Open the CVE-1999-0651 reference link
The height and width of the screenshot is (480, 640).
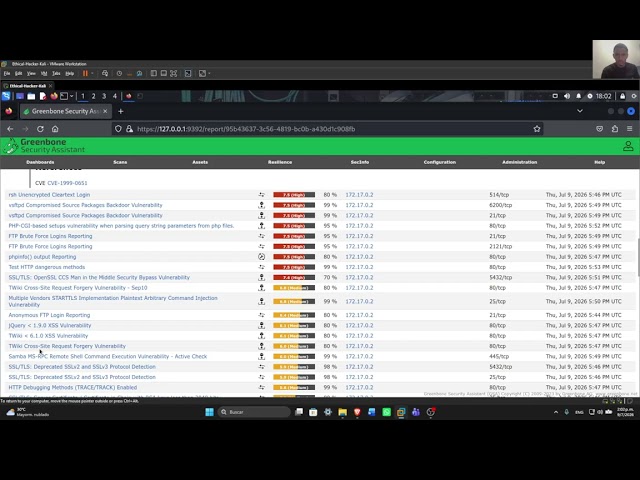67,183
